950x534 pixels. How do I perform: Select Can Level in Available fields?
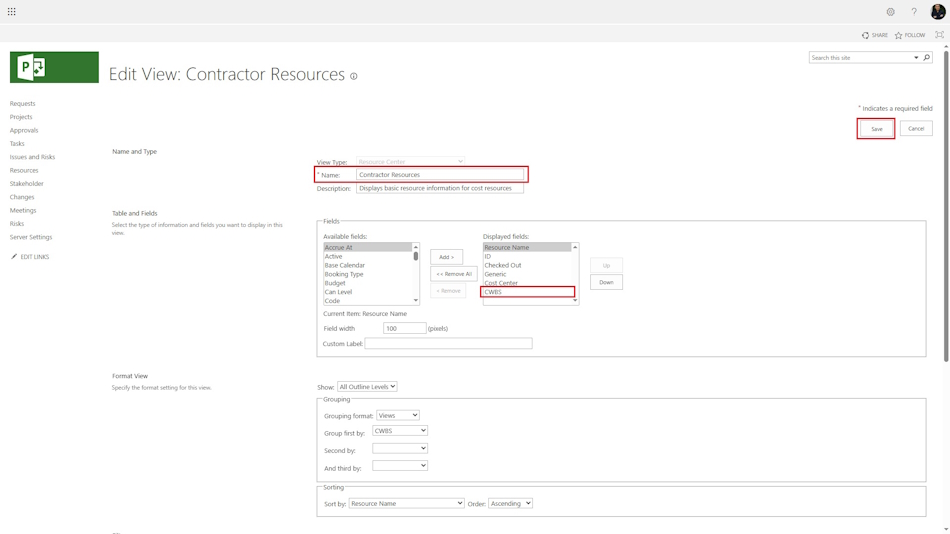pos(367,292)
